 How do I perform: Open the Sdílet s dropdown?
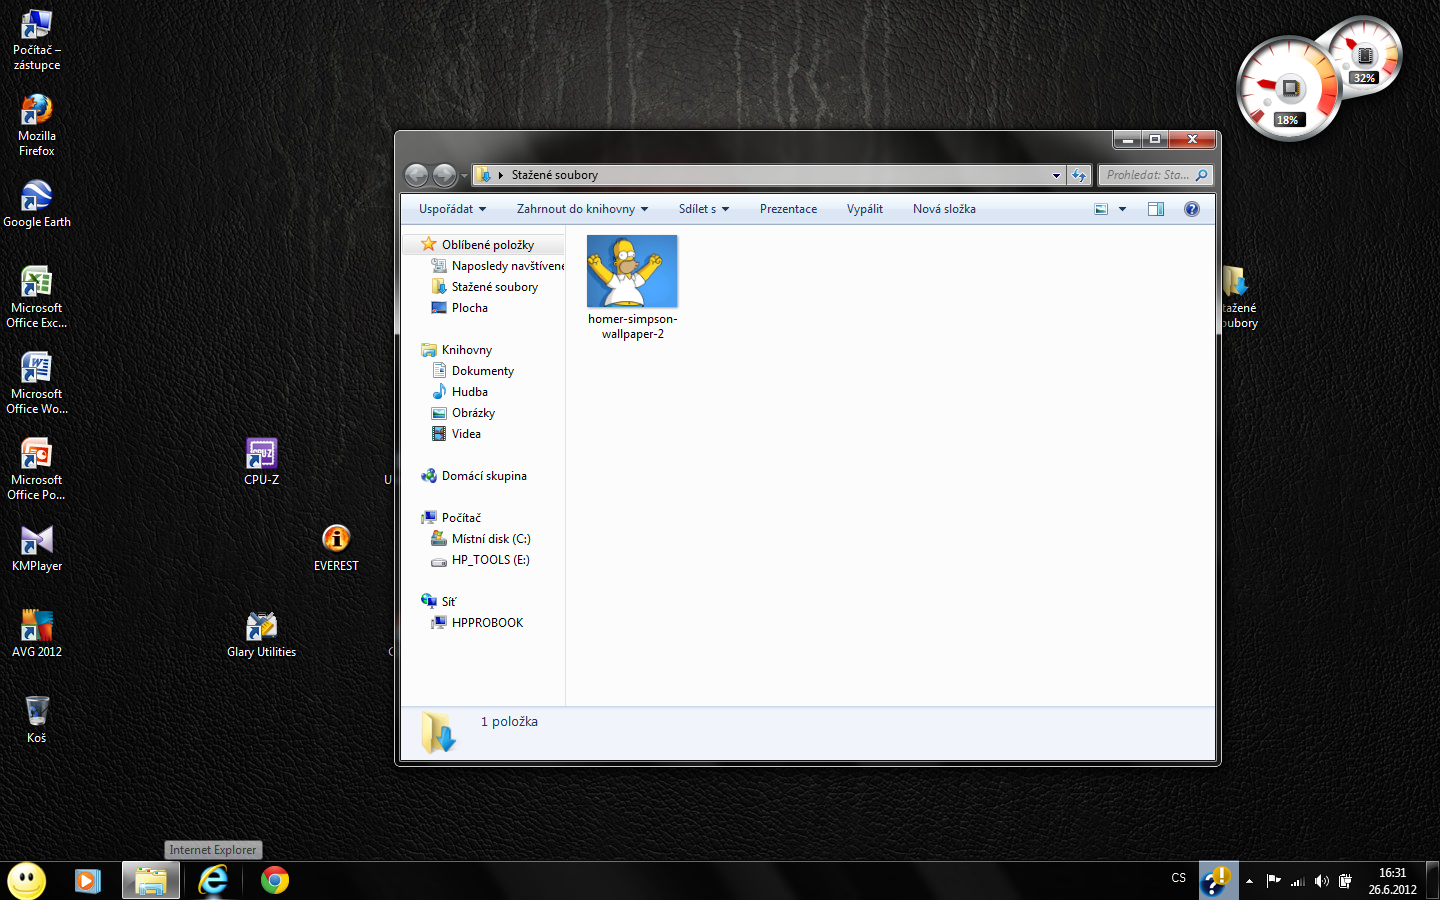[x=704, y=209]
